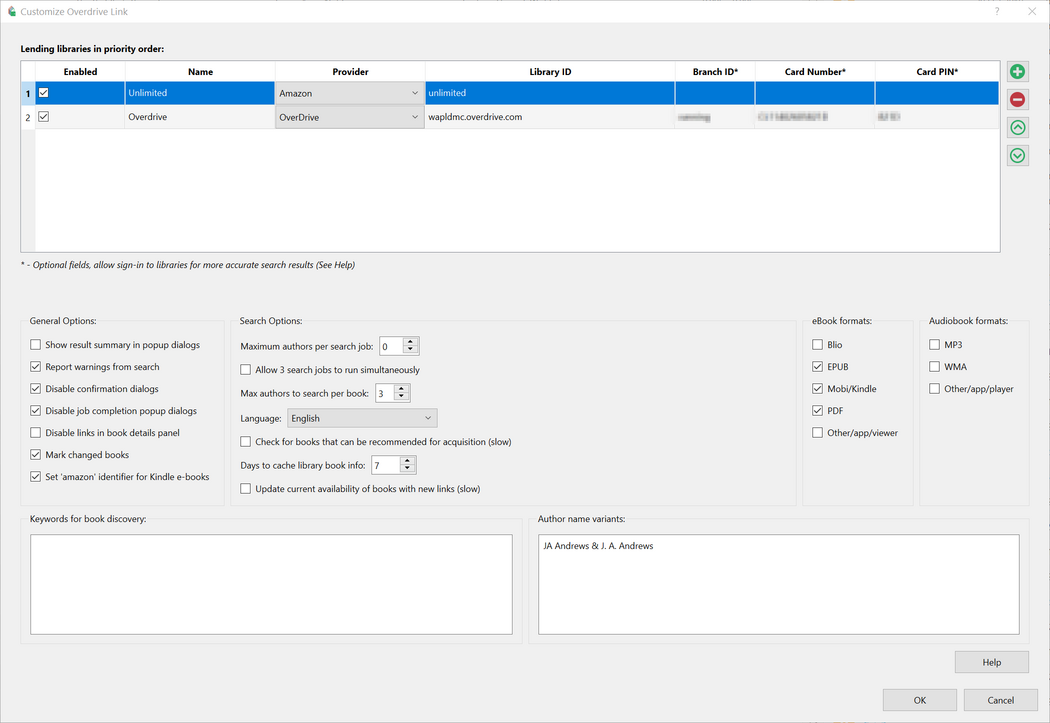
Task: Increase Max authors to search per book
Action: click(x=402, y=389)
